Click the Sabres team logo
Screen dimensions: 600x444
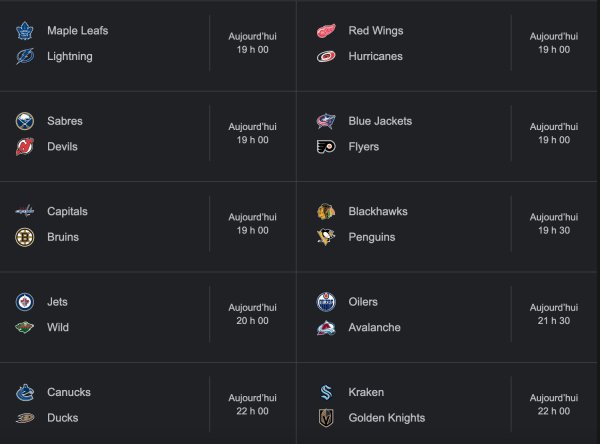(x=25, y=121)
